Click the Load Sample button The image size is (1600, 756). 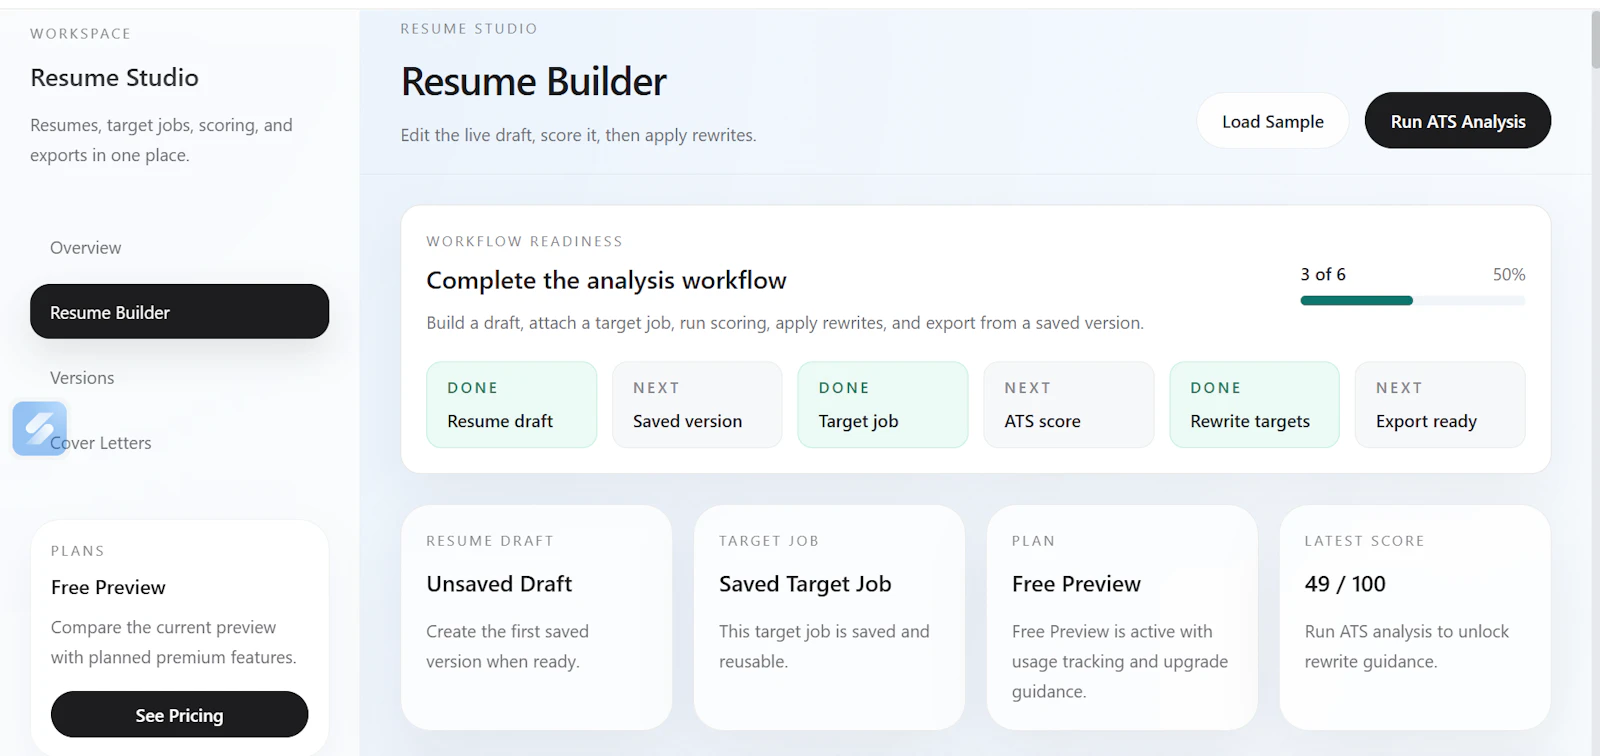(x=1273, y=121)
